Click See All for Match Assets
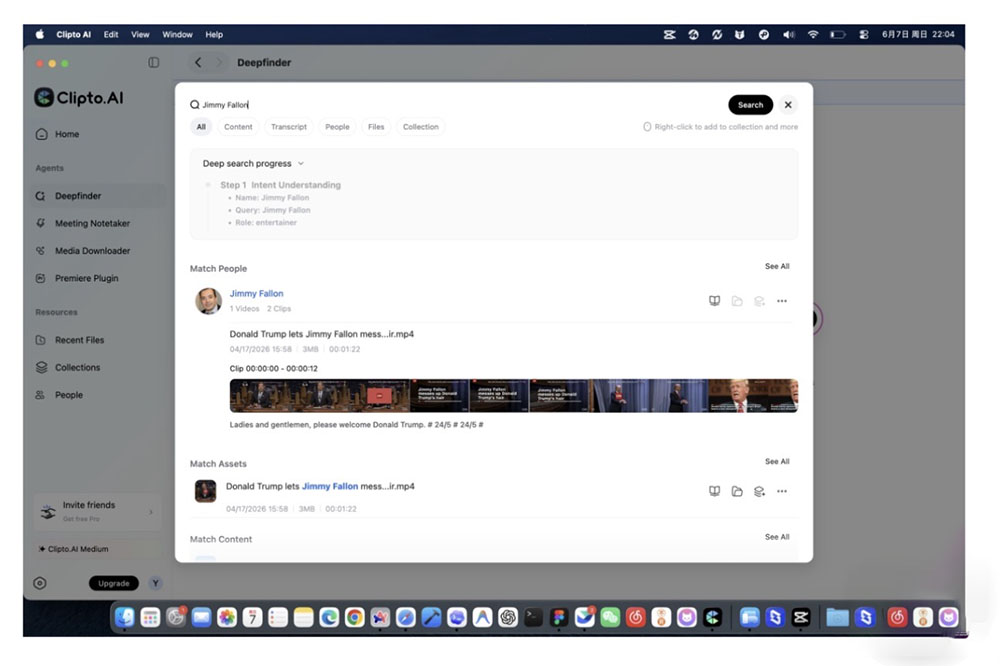The width and height of the screenshot is (1000, 666). point(777,461)
